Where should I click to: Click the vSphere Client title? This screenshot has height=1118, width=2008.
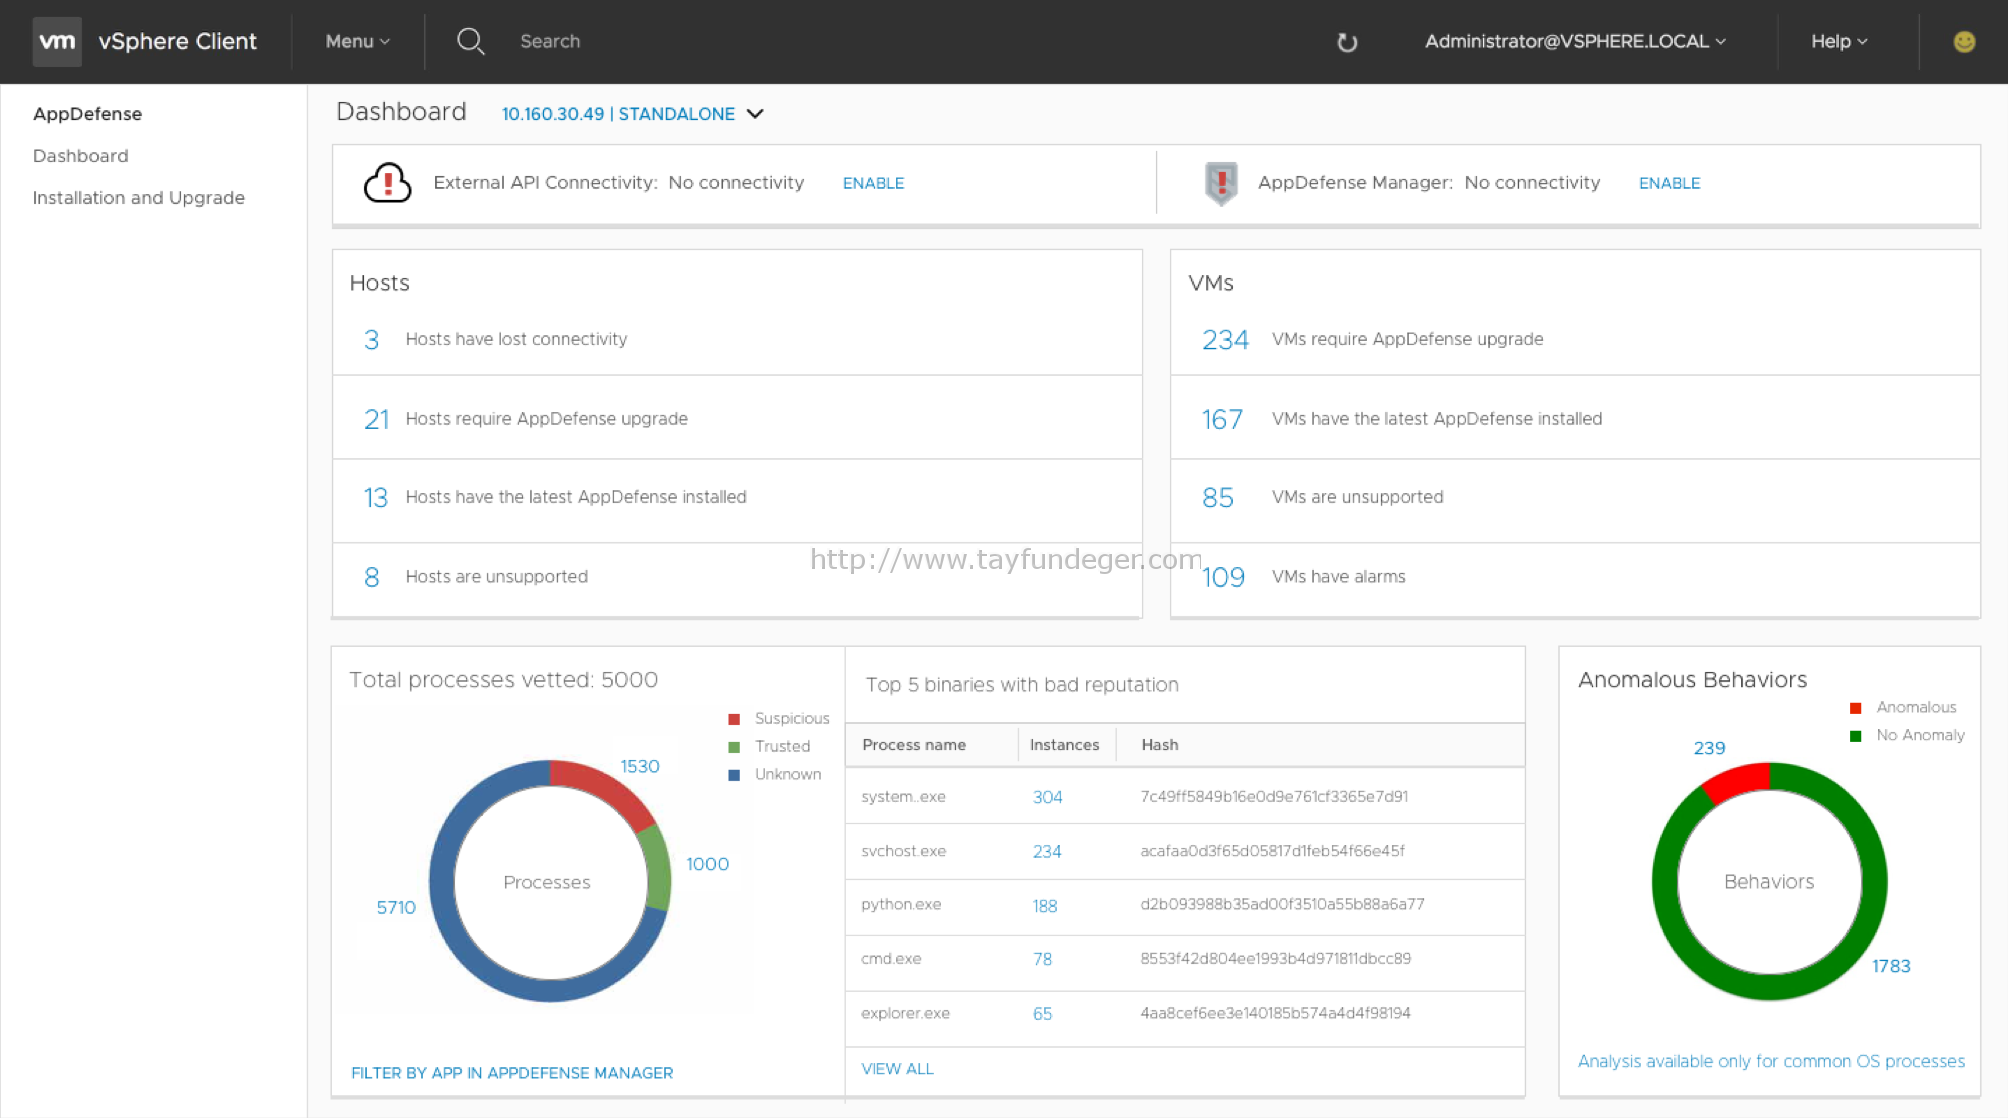(x=177, y=41)
